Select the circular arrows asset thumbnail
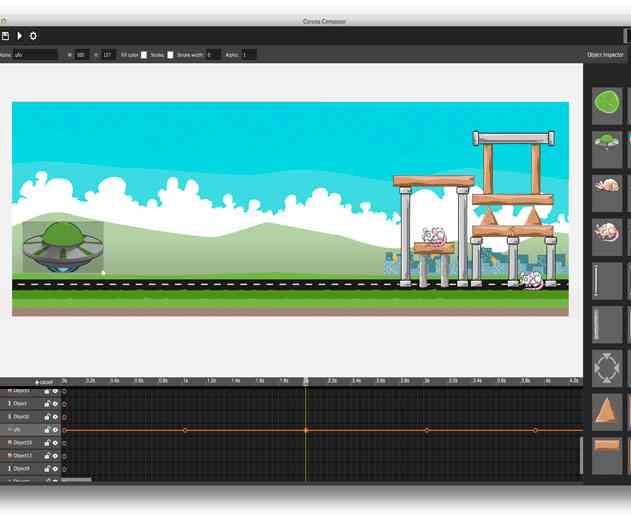631x522 pixels. tap(607, 368)
